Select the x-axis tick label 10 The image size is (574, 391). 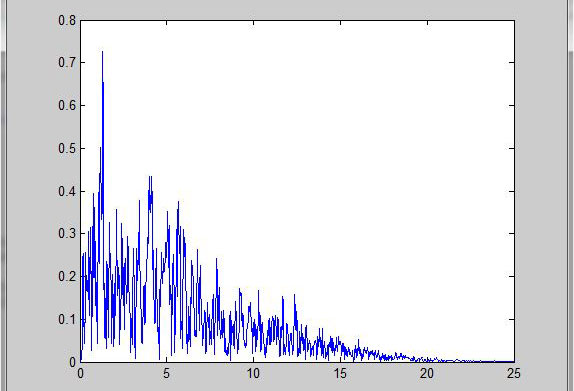pos(253,373)
